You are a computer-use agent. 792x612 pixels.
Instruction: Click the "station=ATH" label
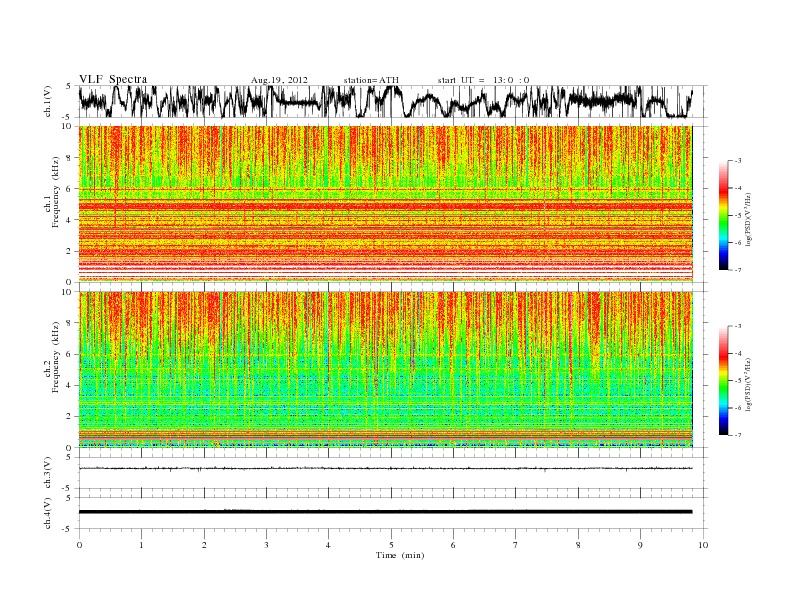(371, 80)
